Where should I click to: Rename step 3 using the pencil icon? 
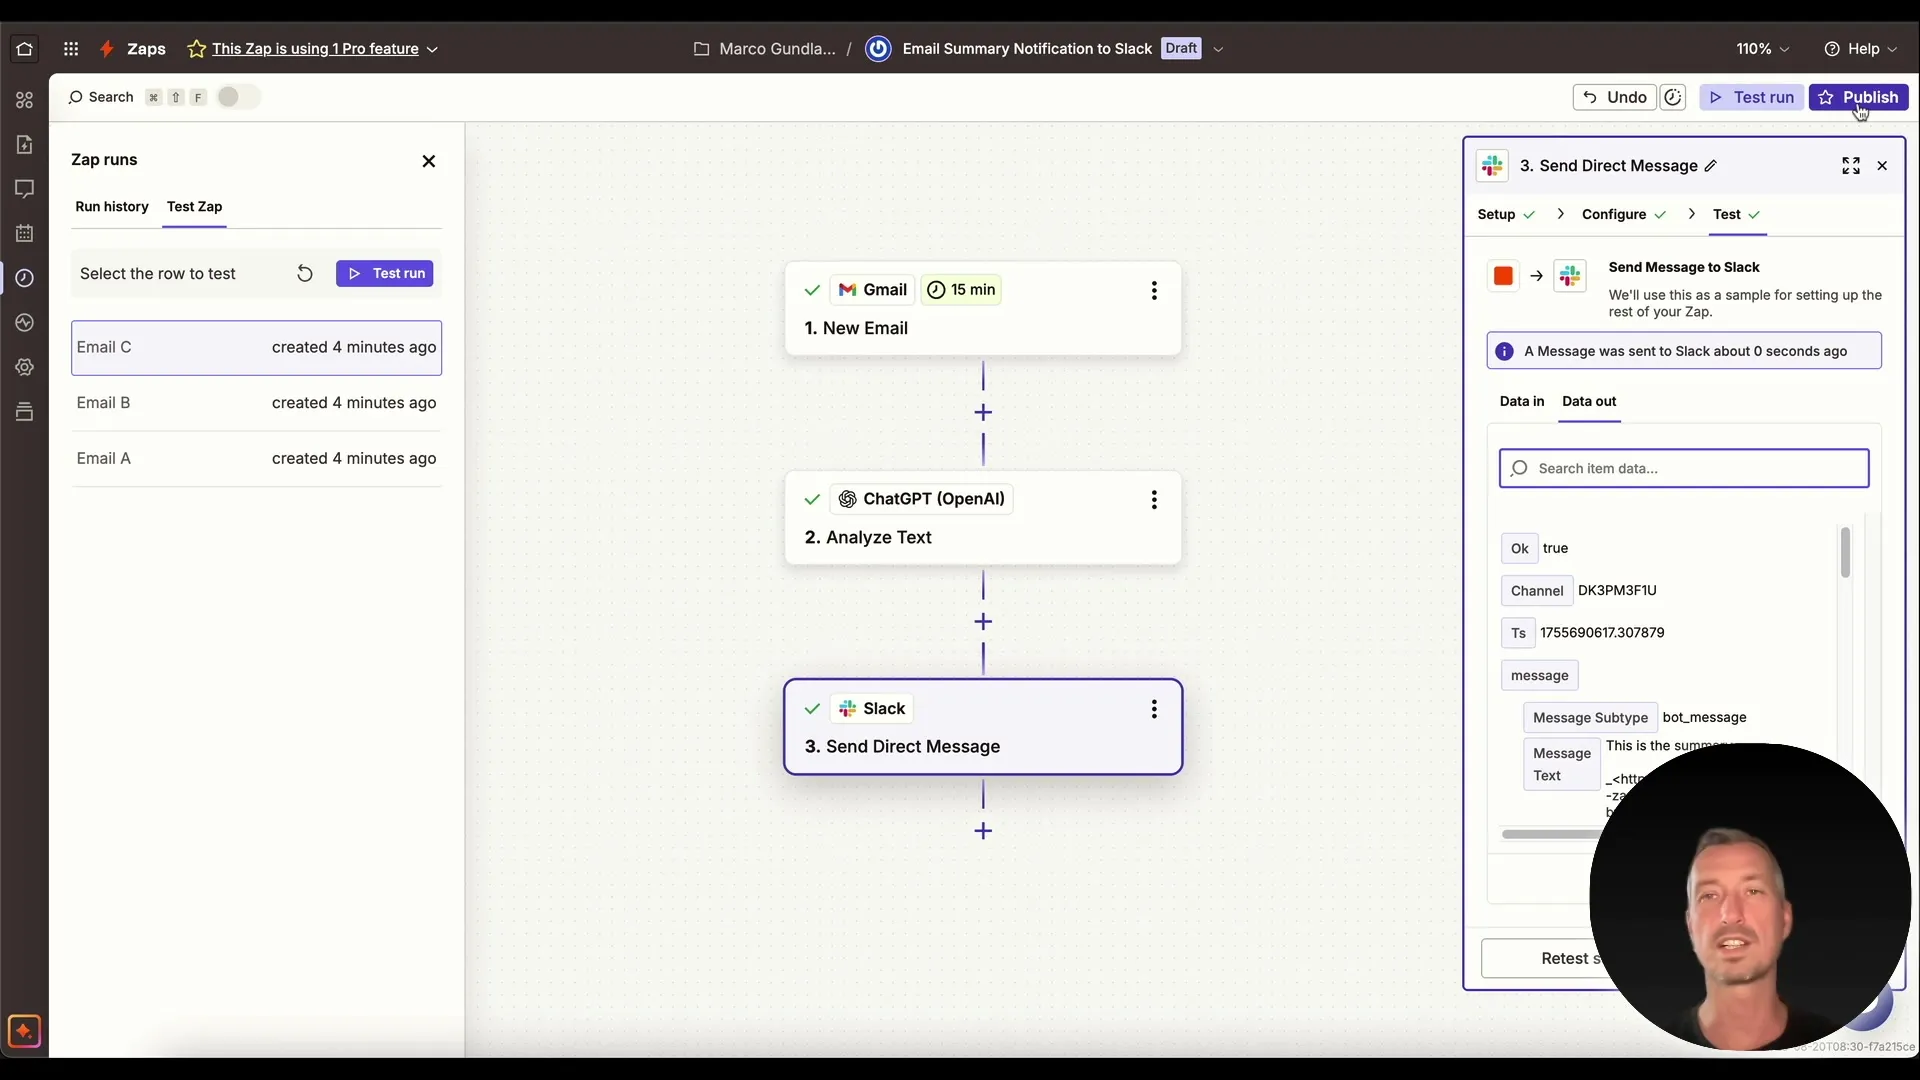point(1711,165)
